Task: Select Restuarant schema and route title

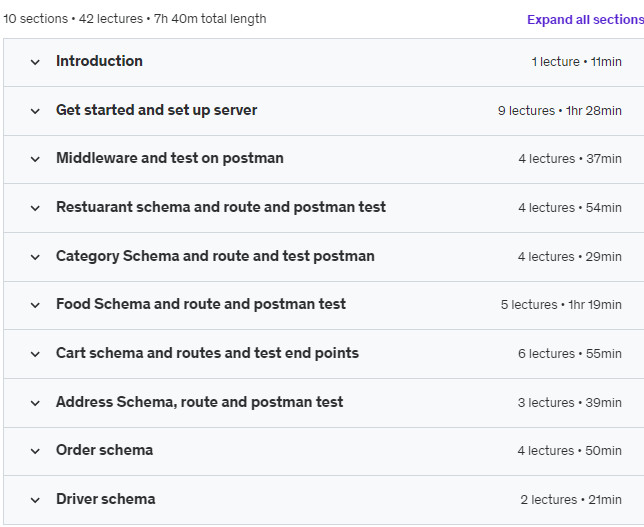Action: tap(221, 207)
